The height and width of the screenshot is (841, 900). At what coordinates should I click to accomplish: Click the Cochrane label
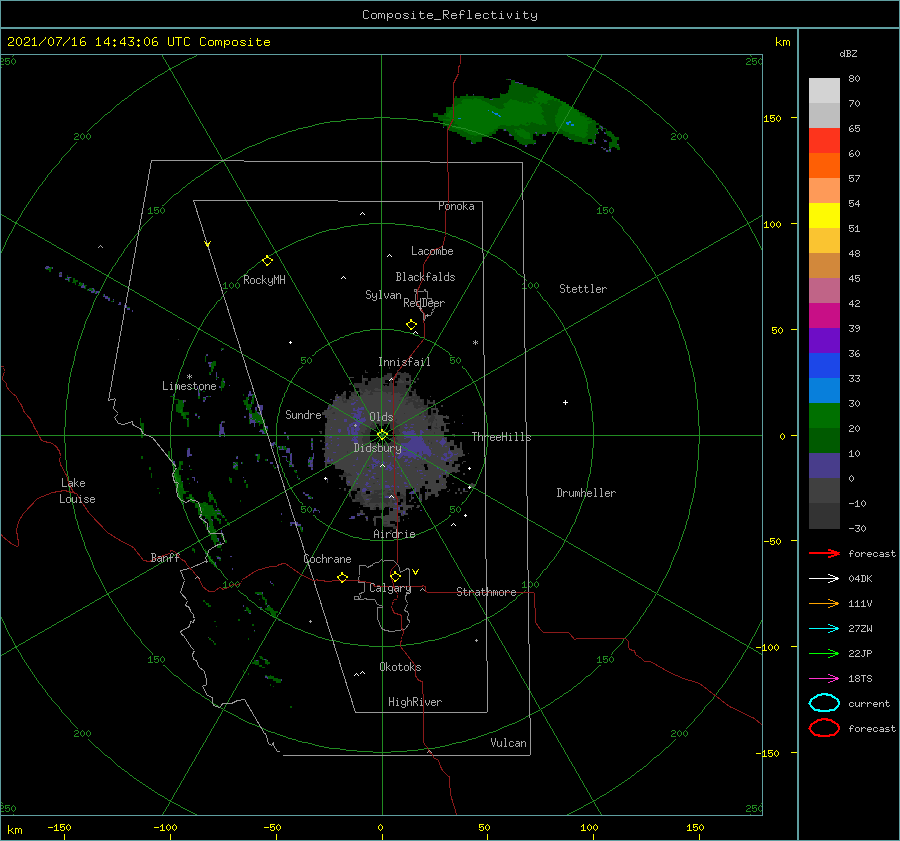coord(327,559)
